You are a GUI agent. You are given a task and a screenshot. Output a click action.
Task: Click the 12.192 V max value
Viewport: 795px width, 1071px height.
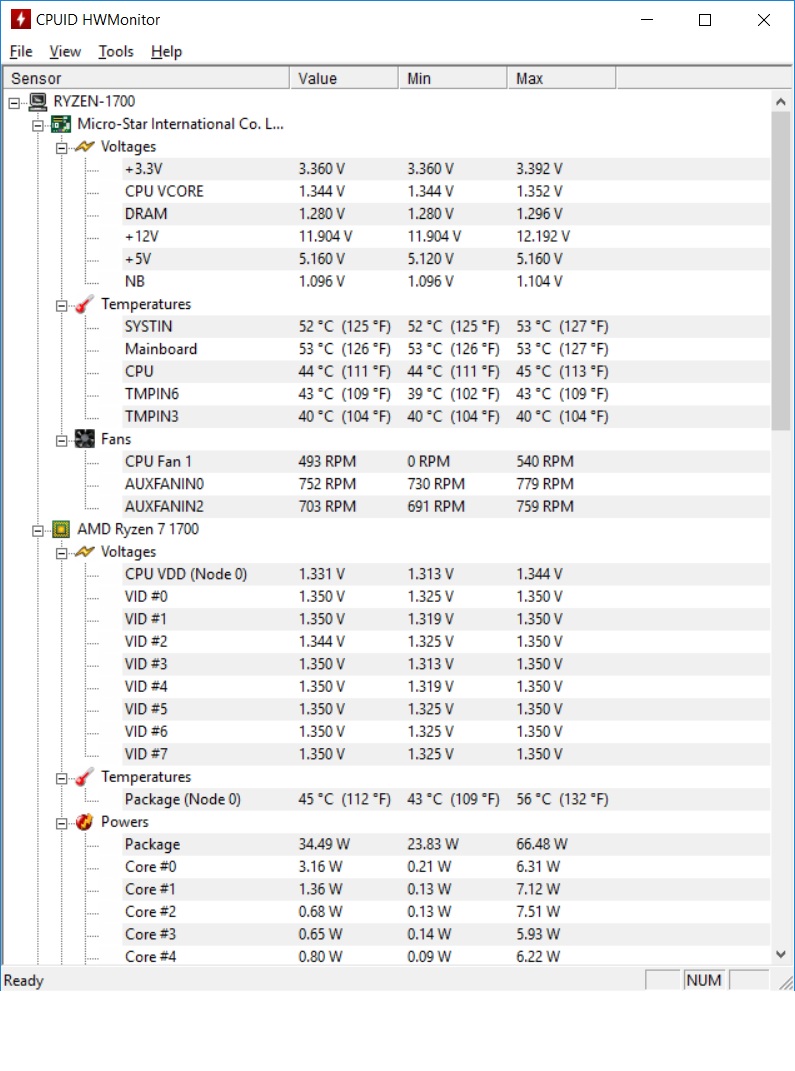click(543, 236)
